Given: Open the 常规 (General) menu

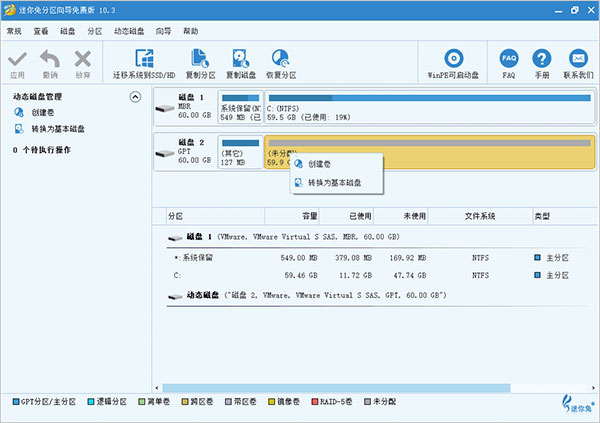Looking at the screenshot, I should tap(14, 31).
